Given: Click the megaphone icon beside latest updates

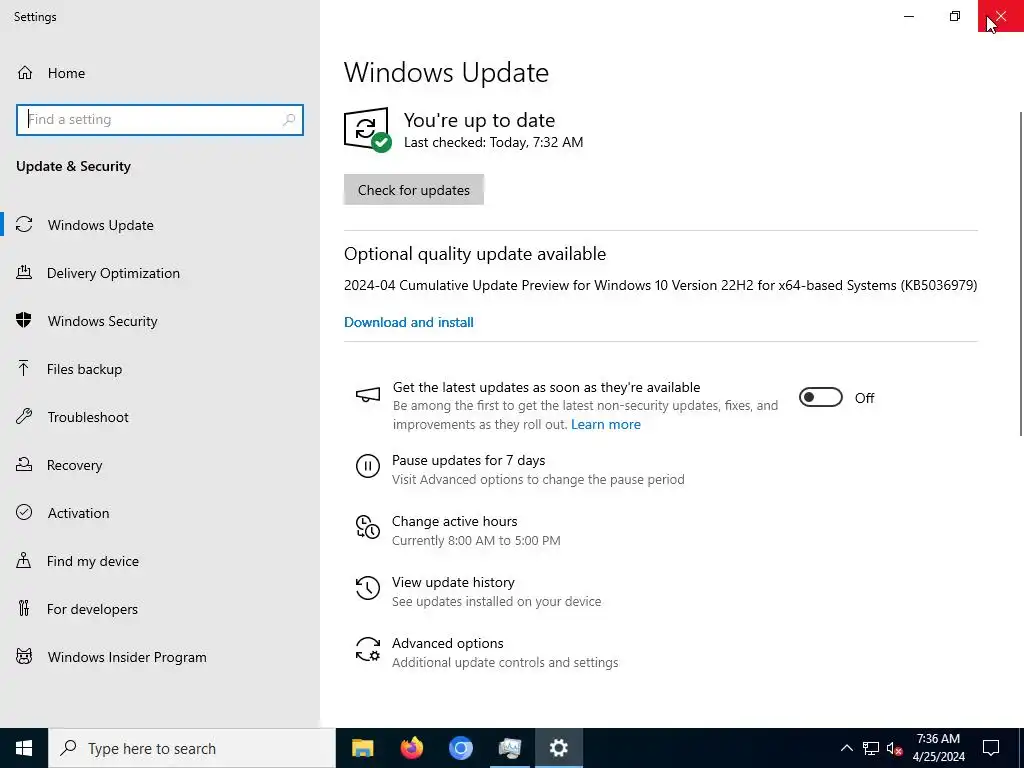Looking at the screenshot, I should [x=368, y=394].
